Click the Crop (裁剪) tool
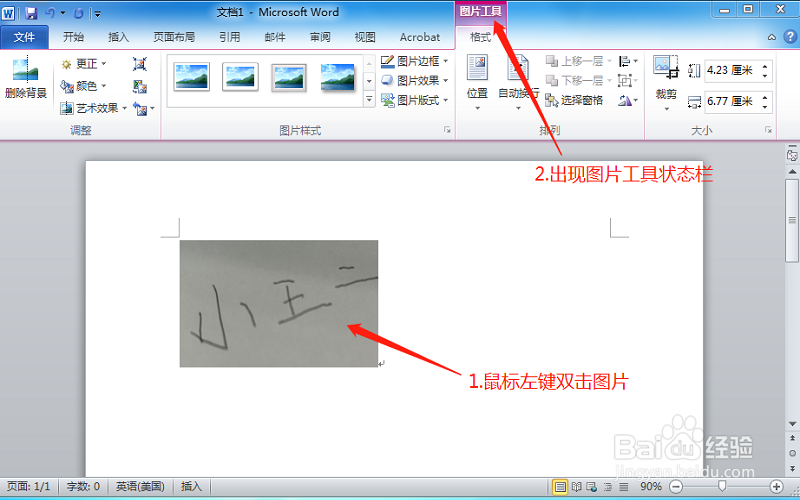The image size is (800, 500). (x=666, y=83)
